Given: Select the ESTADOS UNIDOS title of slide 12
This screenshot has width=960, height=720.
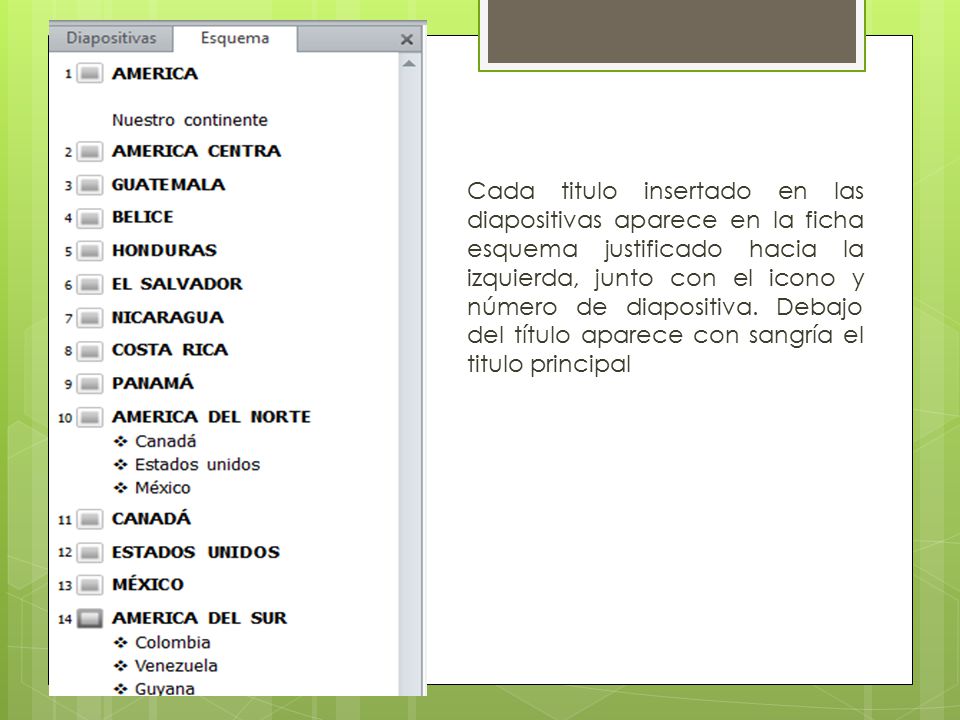Looking at the screenshot, I should pos(196,552).
